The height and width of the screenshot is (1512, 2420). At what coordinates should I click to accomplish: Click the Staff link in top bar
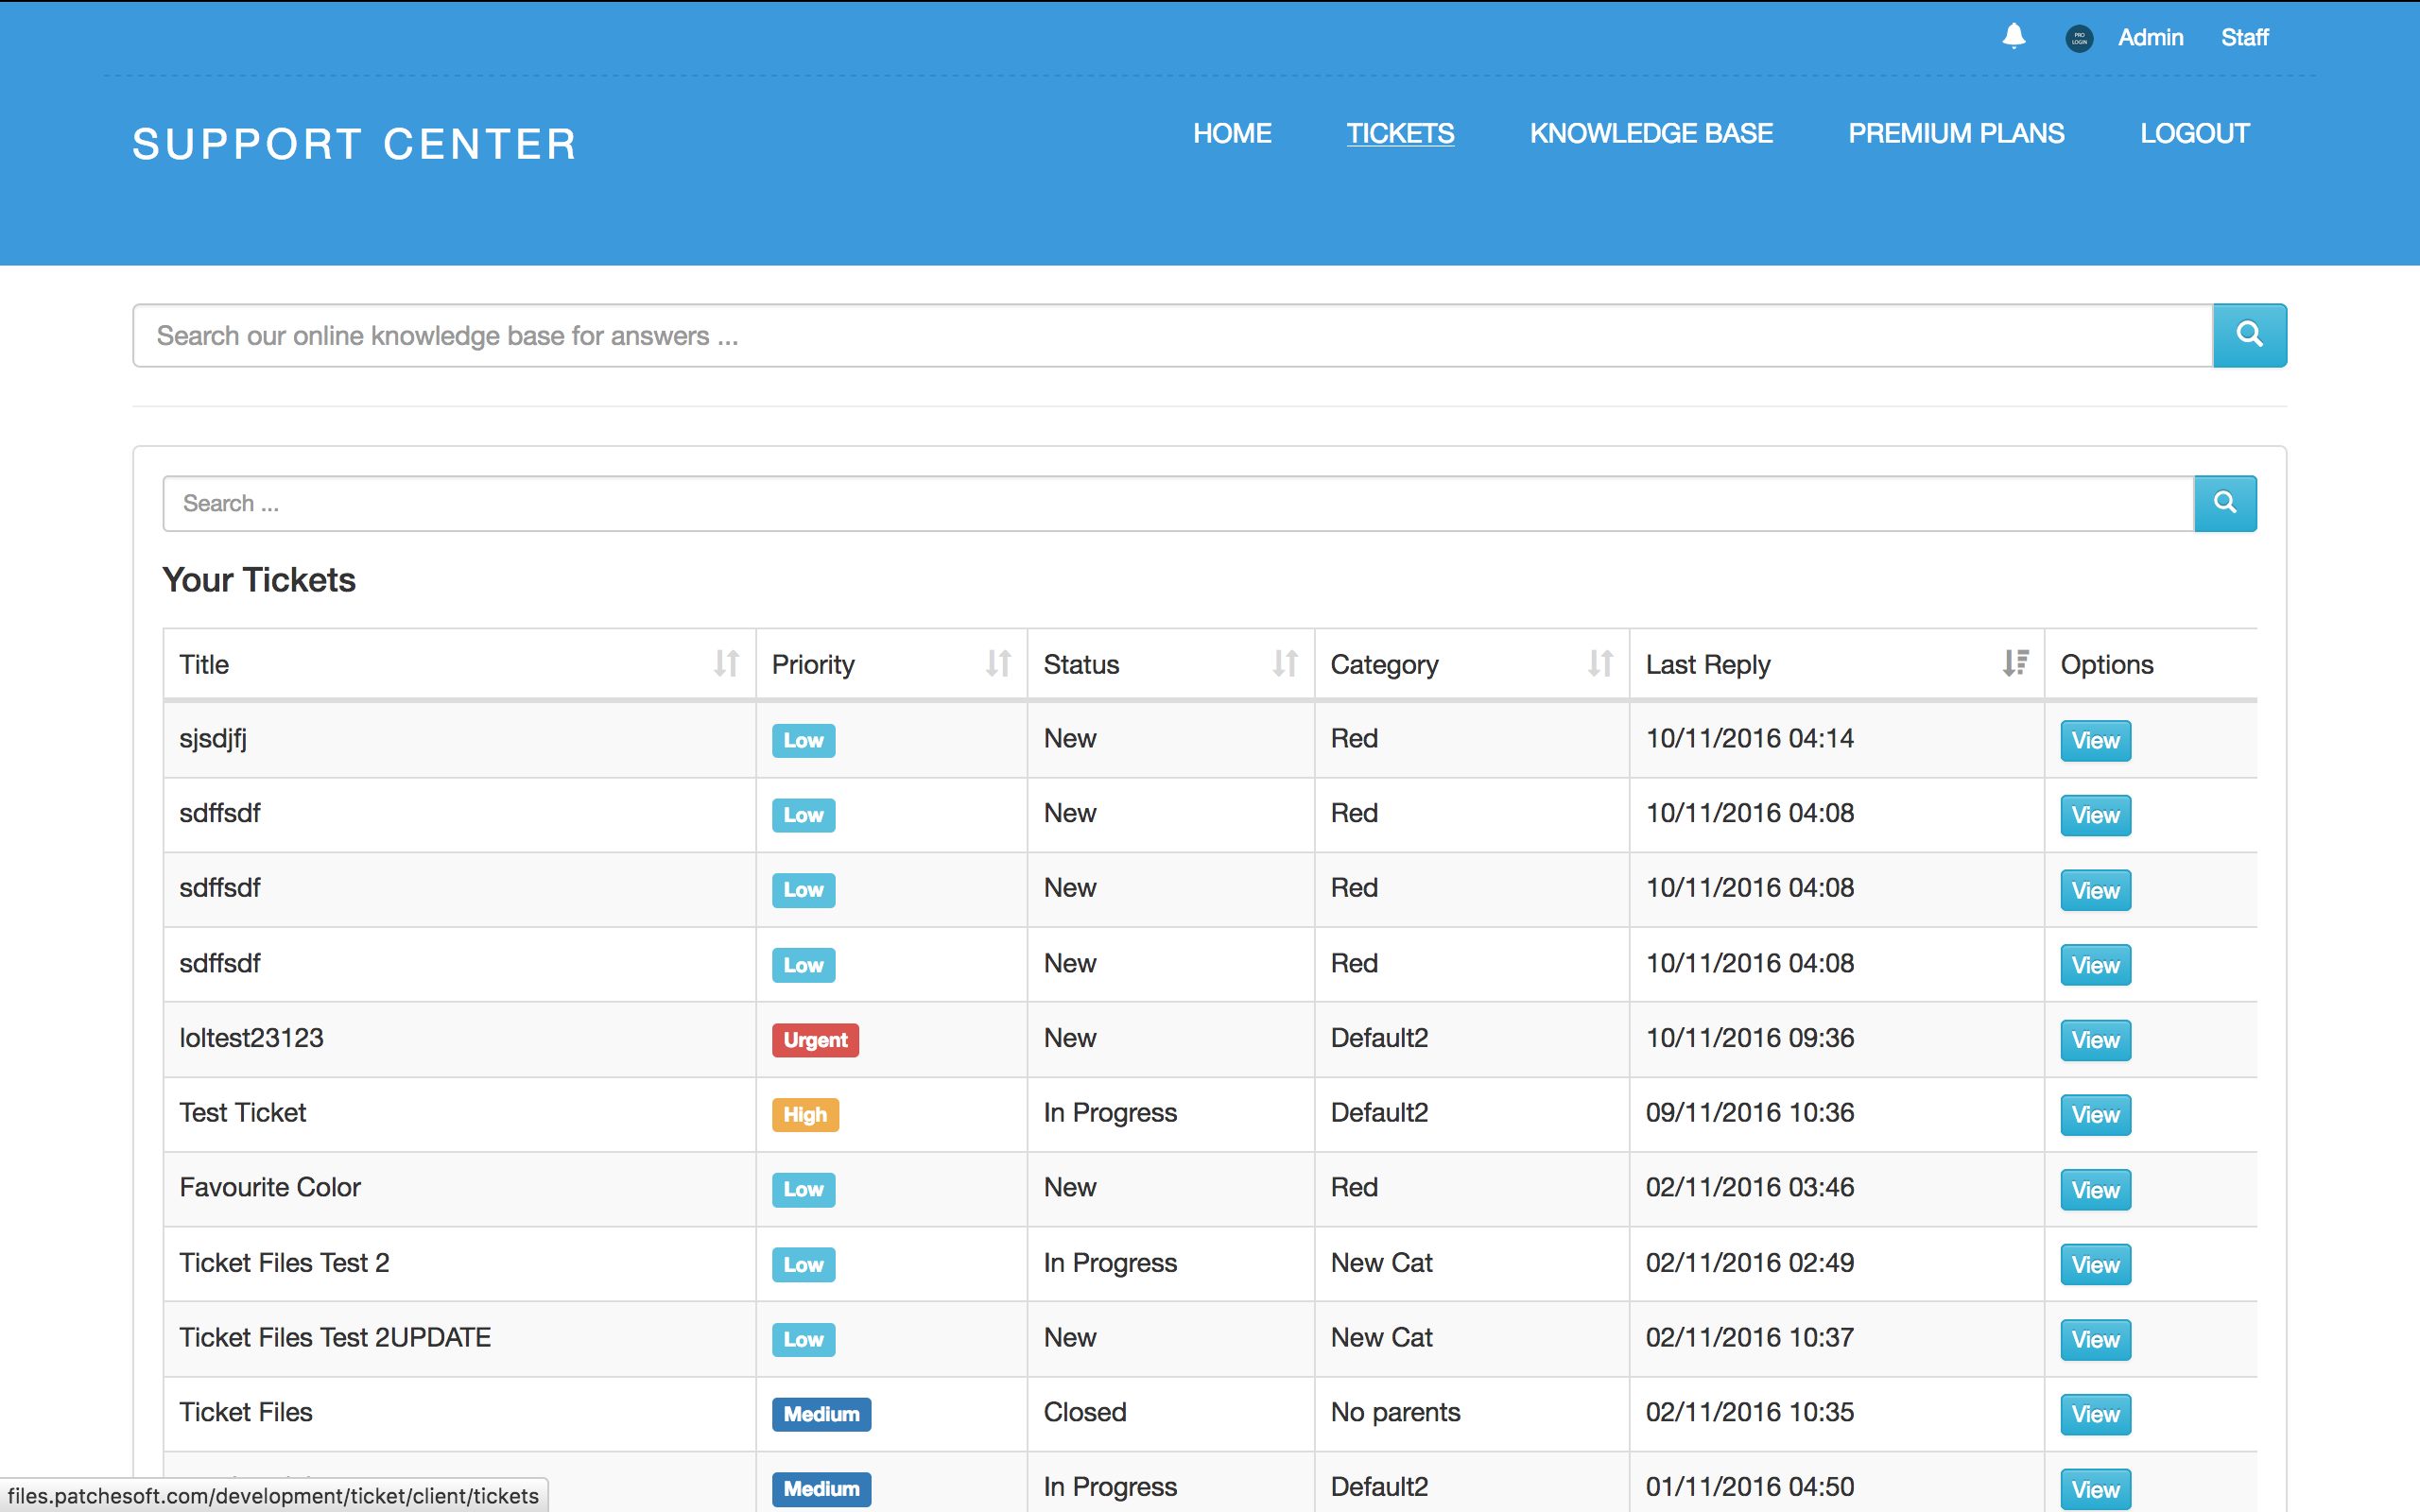tap(2244, 38)
